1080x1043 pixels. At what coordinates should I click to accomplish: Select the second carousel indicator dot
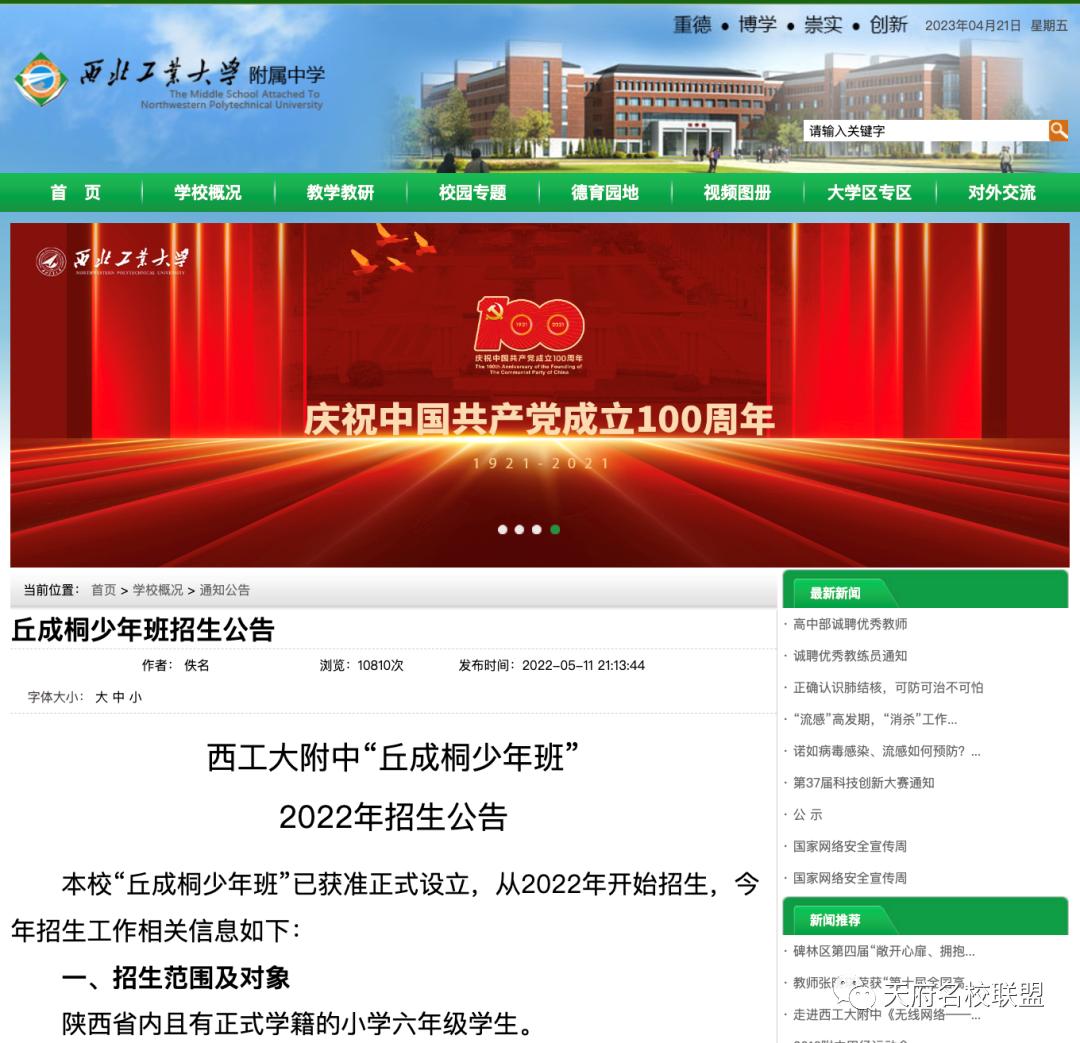coord(521,530)
